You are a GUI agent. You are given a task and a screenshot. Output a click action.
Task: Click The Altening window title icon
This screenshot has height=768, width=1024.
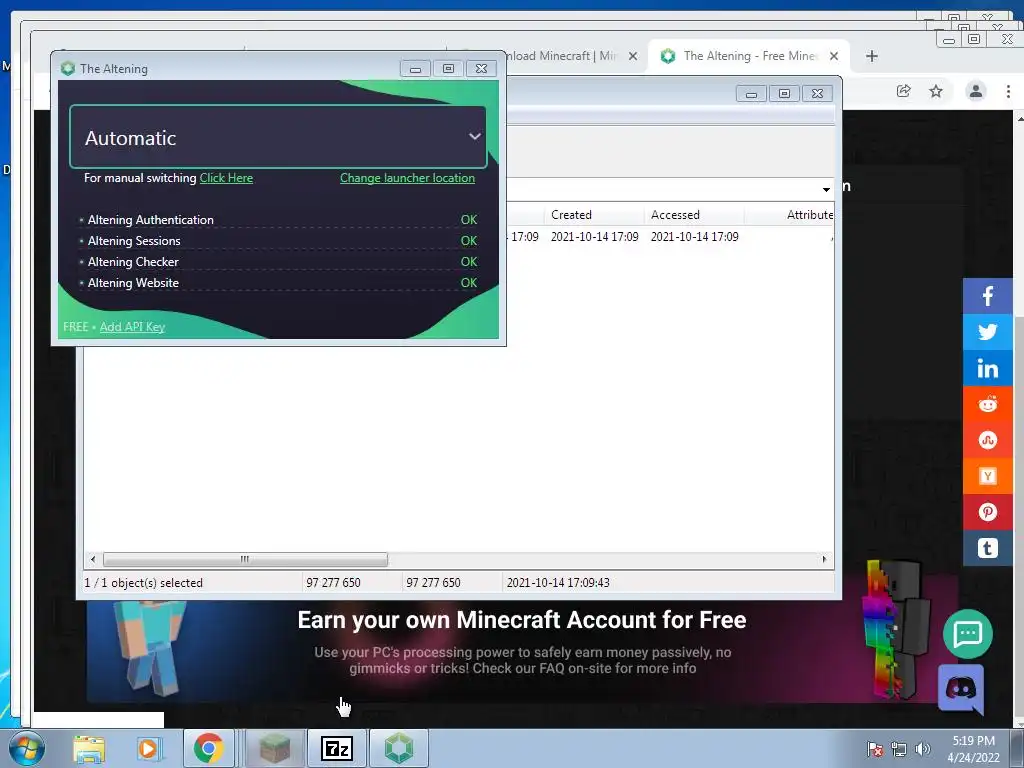(67, 69)
